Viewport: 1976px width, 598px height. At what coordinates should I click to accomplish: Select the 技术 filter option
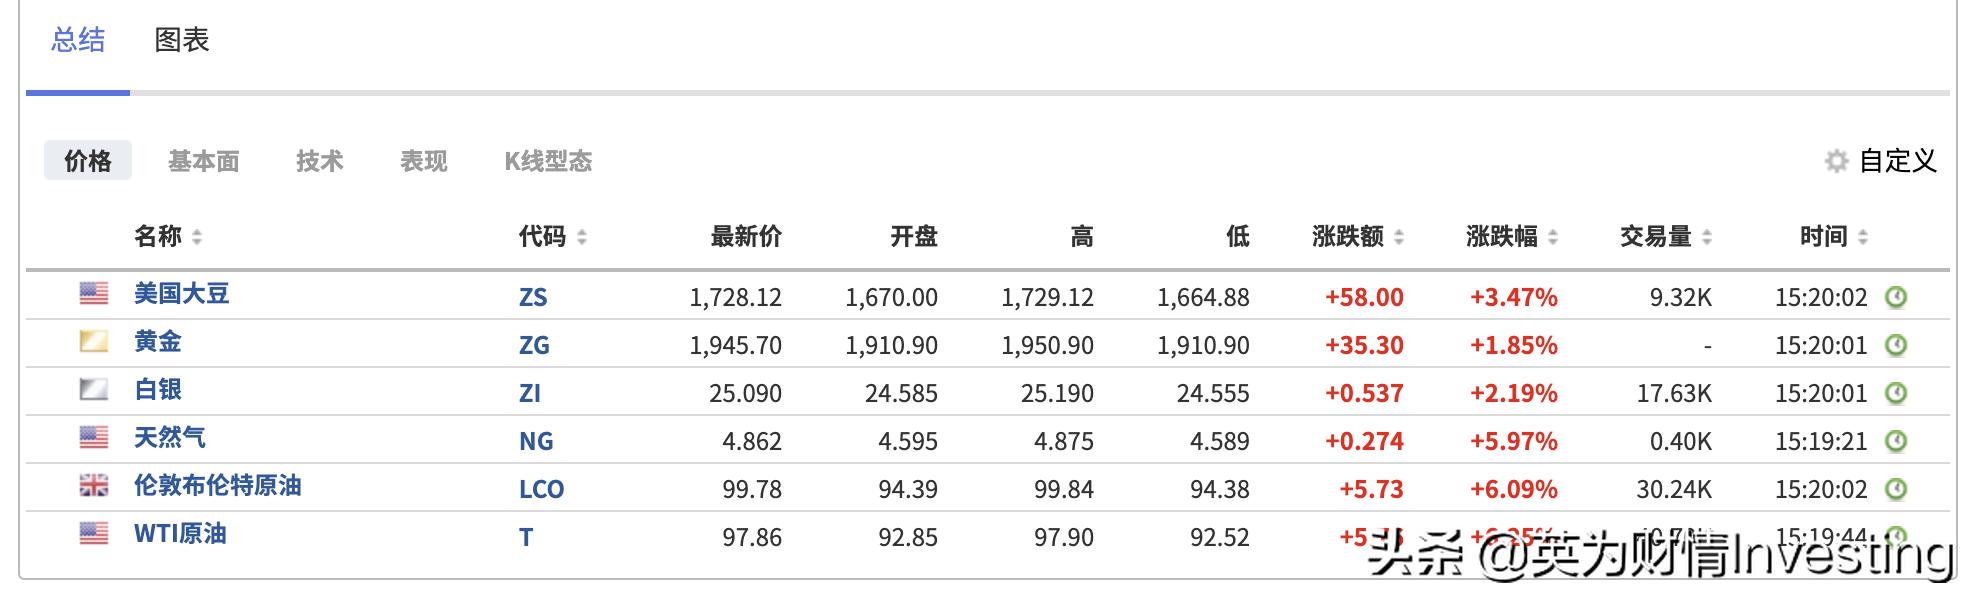tap(321, 161)
